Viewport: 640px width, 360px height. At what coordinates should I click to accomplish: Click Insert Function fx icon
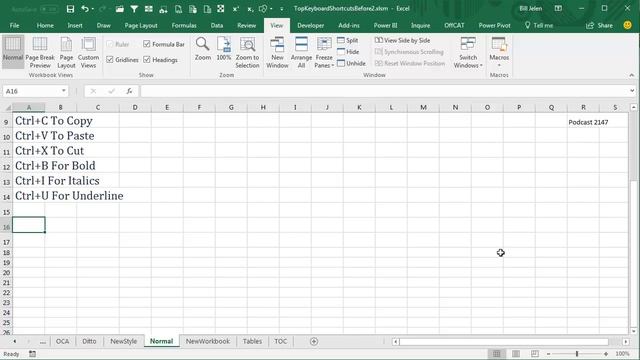pyautogui.click(x=129, y=91)
